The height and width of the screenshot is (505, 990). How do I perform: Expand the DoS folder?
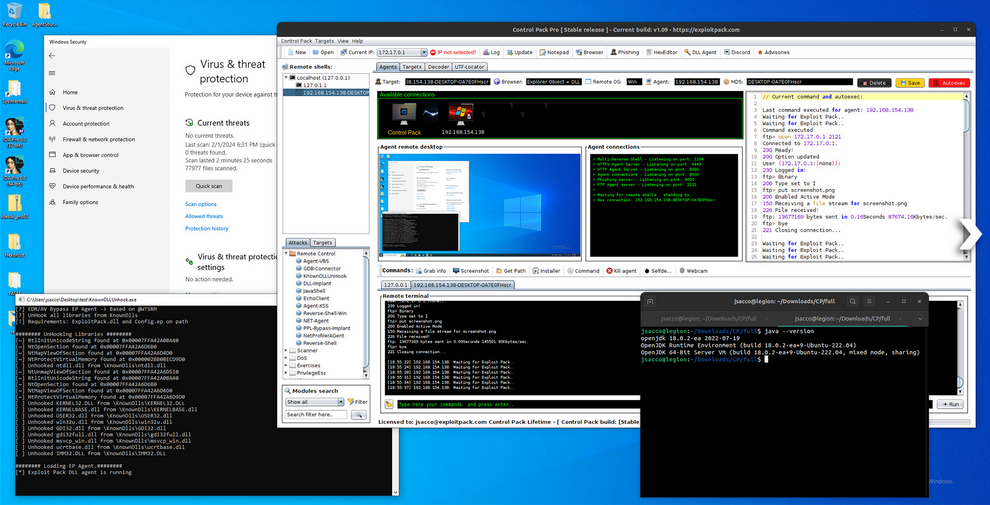pos(286,358)
